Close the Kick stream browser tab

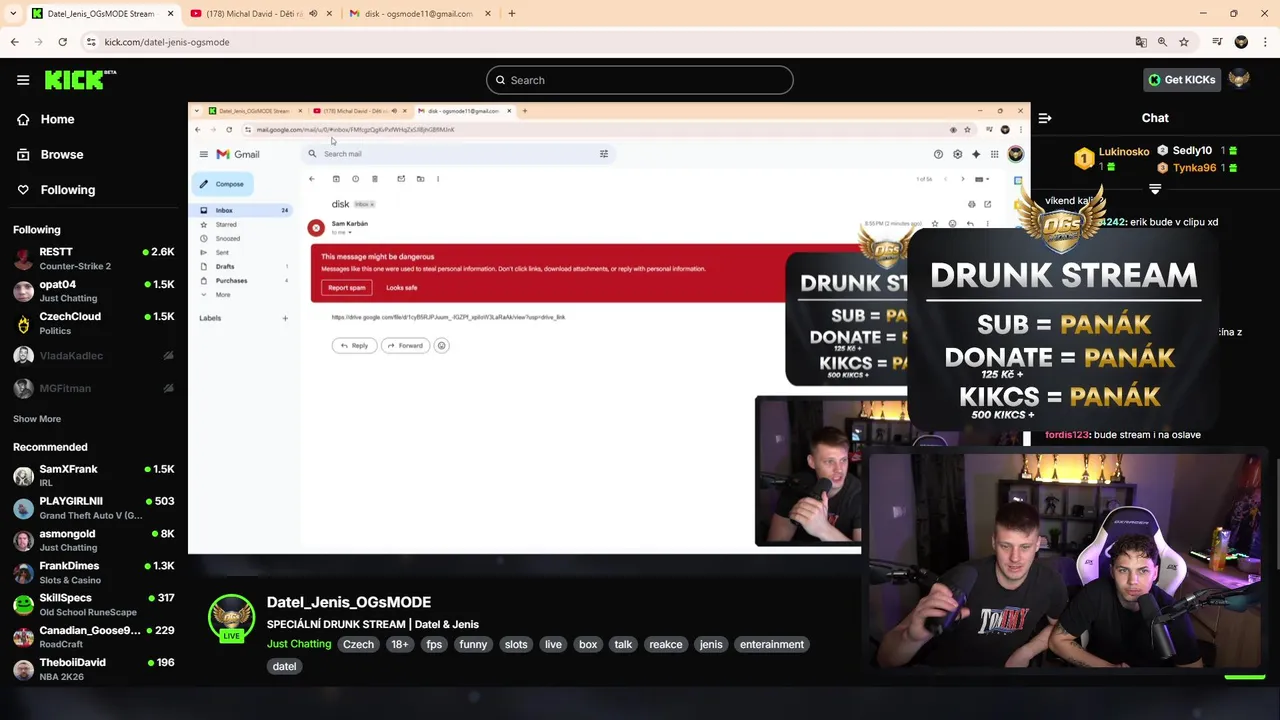pos(170,14)
